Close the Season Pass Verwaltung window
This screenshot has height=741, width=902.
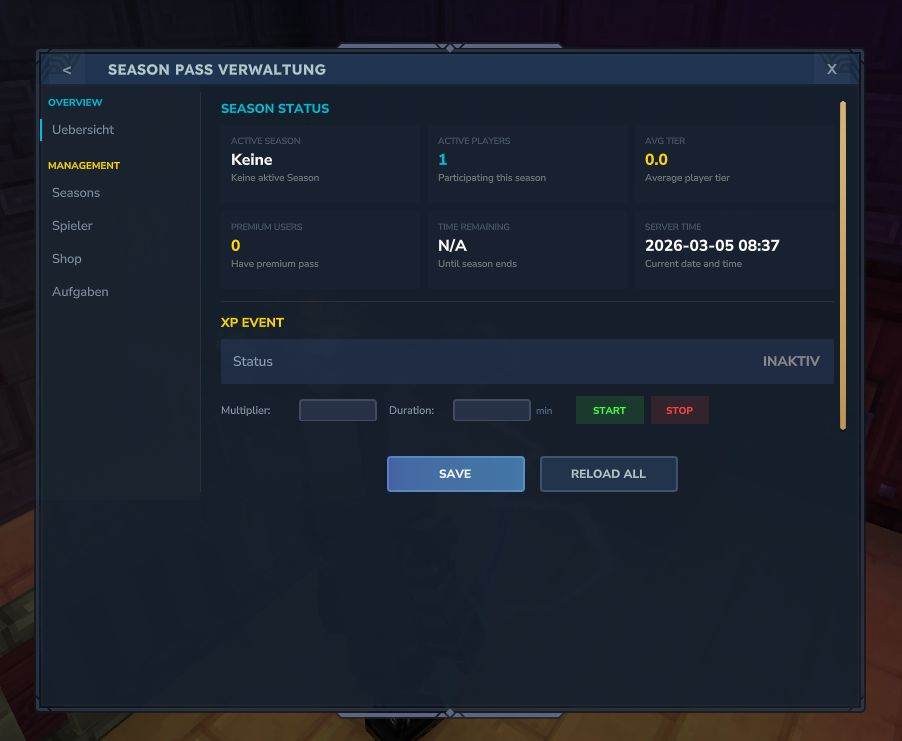831,70
